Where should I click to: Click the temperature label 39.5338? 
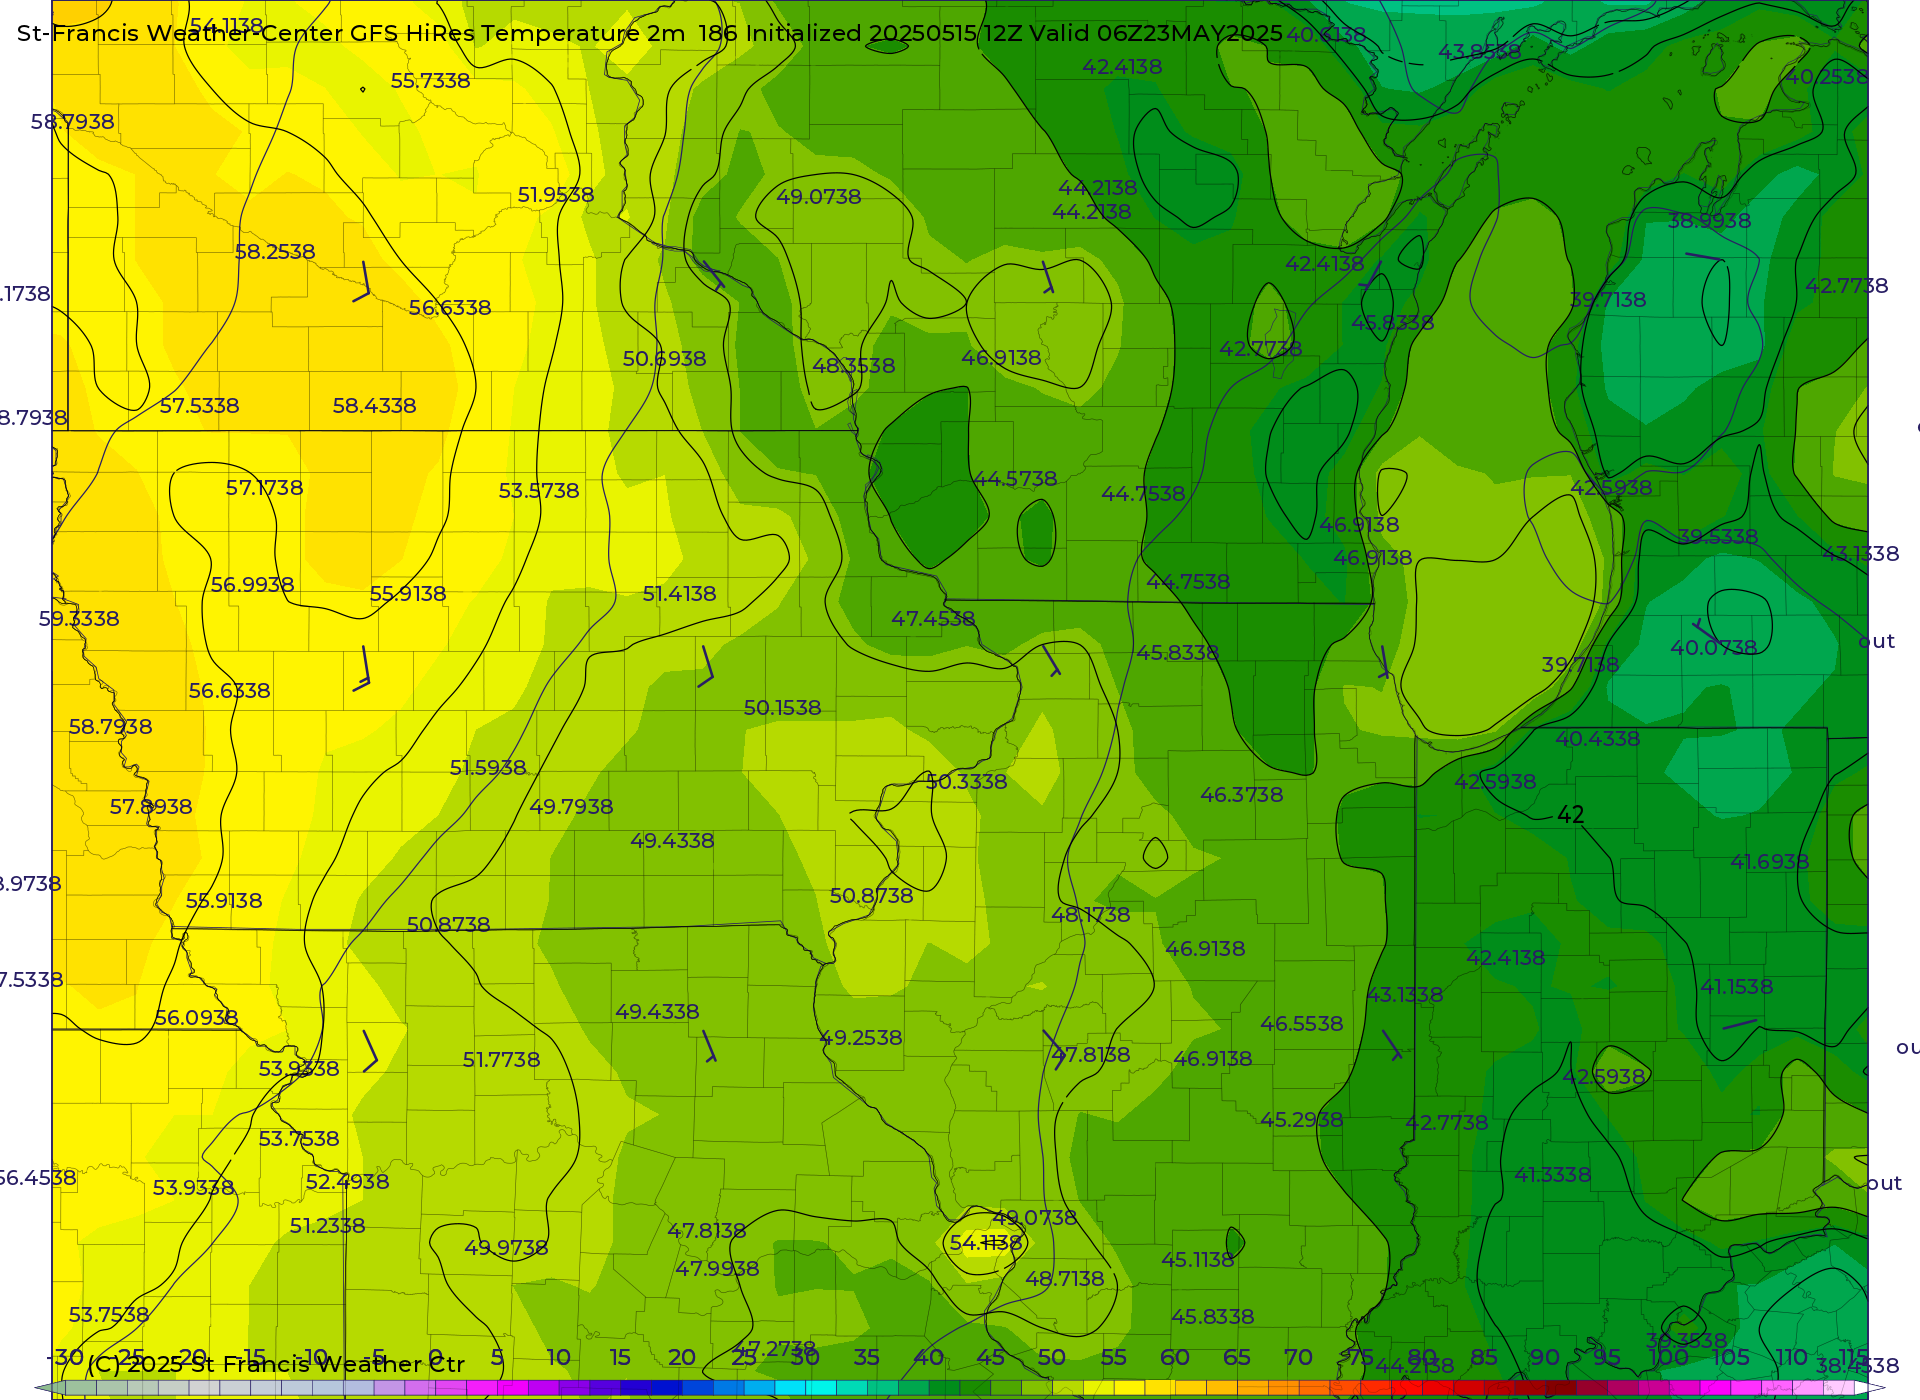tap(1717, 537)
